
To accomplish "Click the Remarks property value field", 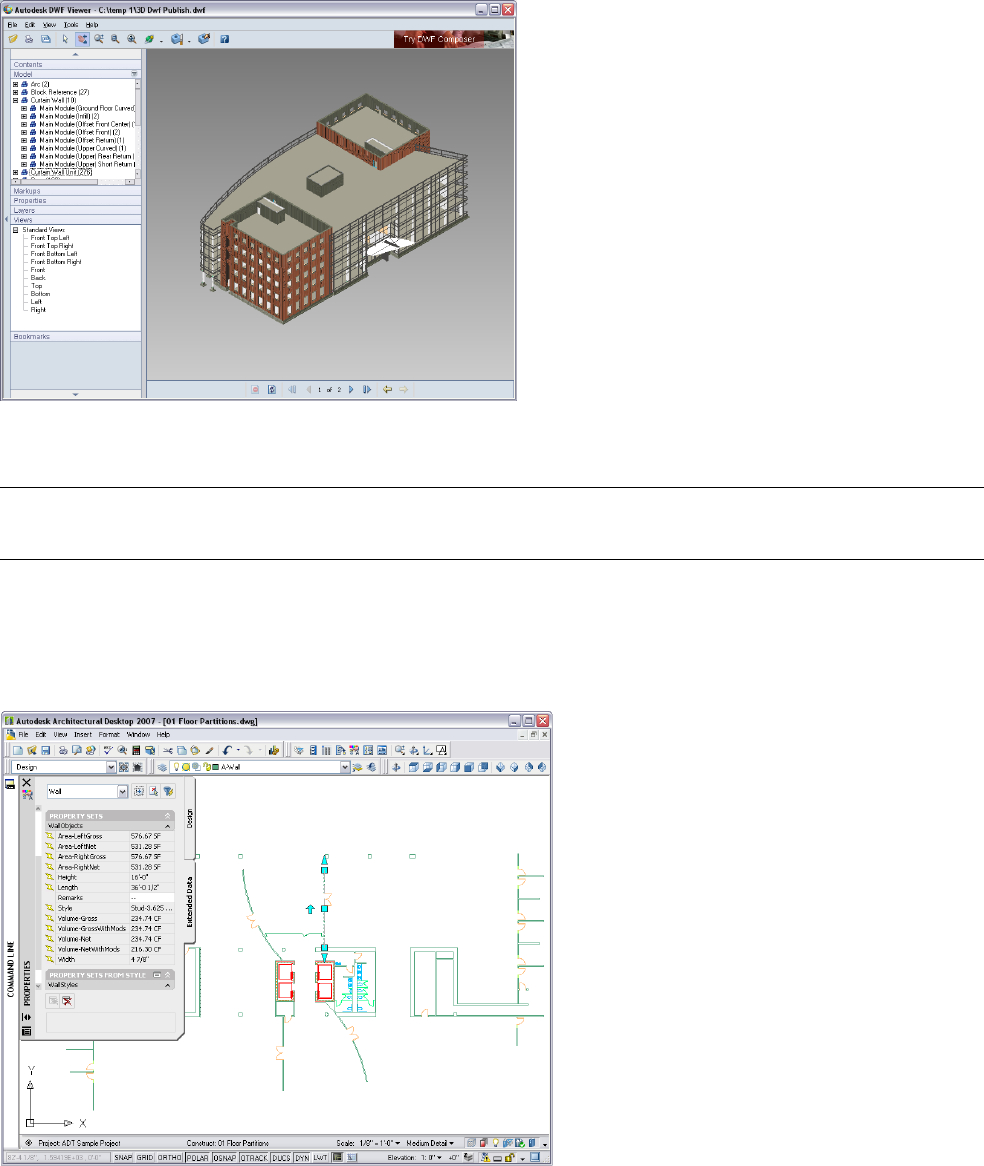I will [x=152, y=898].
